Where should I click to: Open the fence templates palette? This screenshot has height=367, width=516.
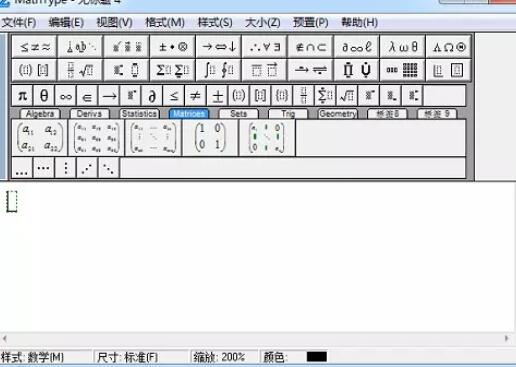(35, 70)
